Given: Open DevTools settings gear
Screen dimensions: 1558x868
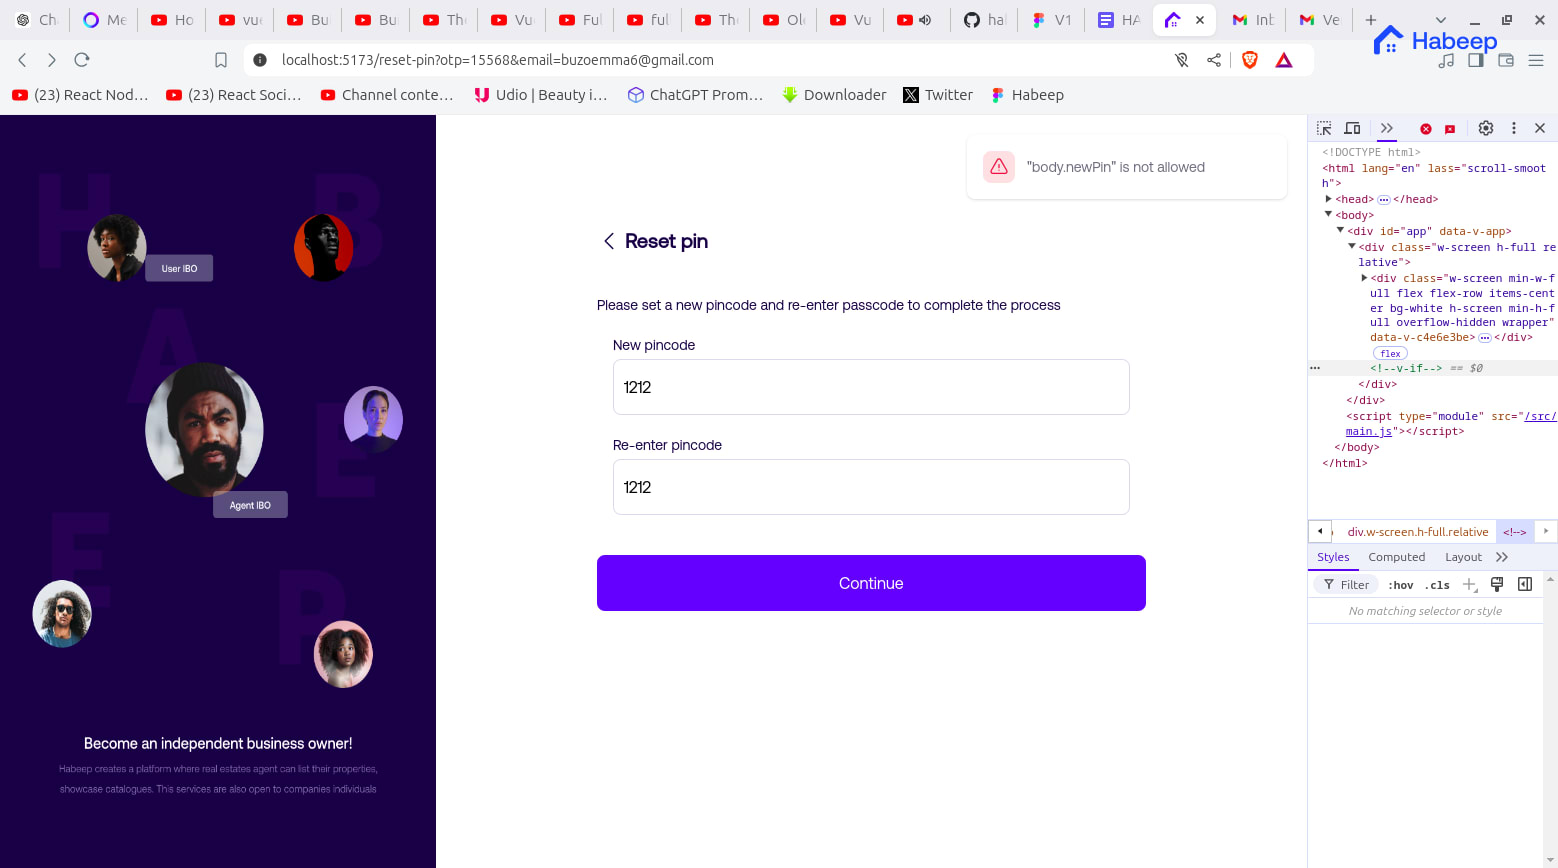Looking at the screenshot, I should [x=1486, y=128].
